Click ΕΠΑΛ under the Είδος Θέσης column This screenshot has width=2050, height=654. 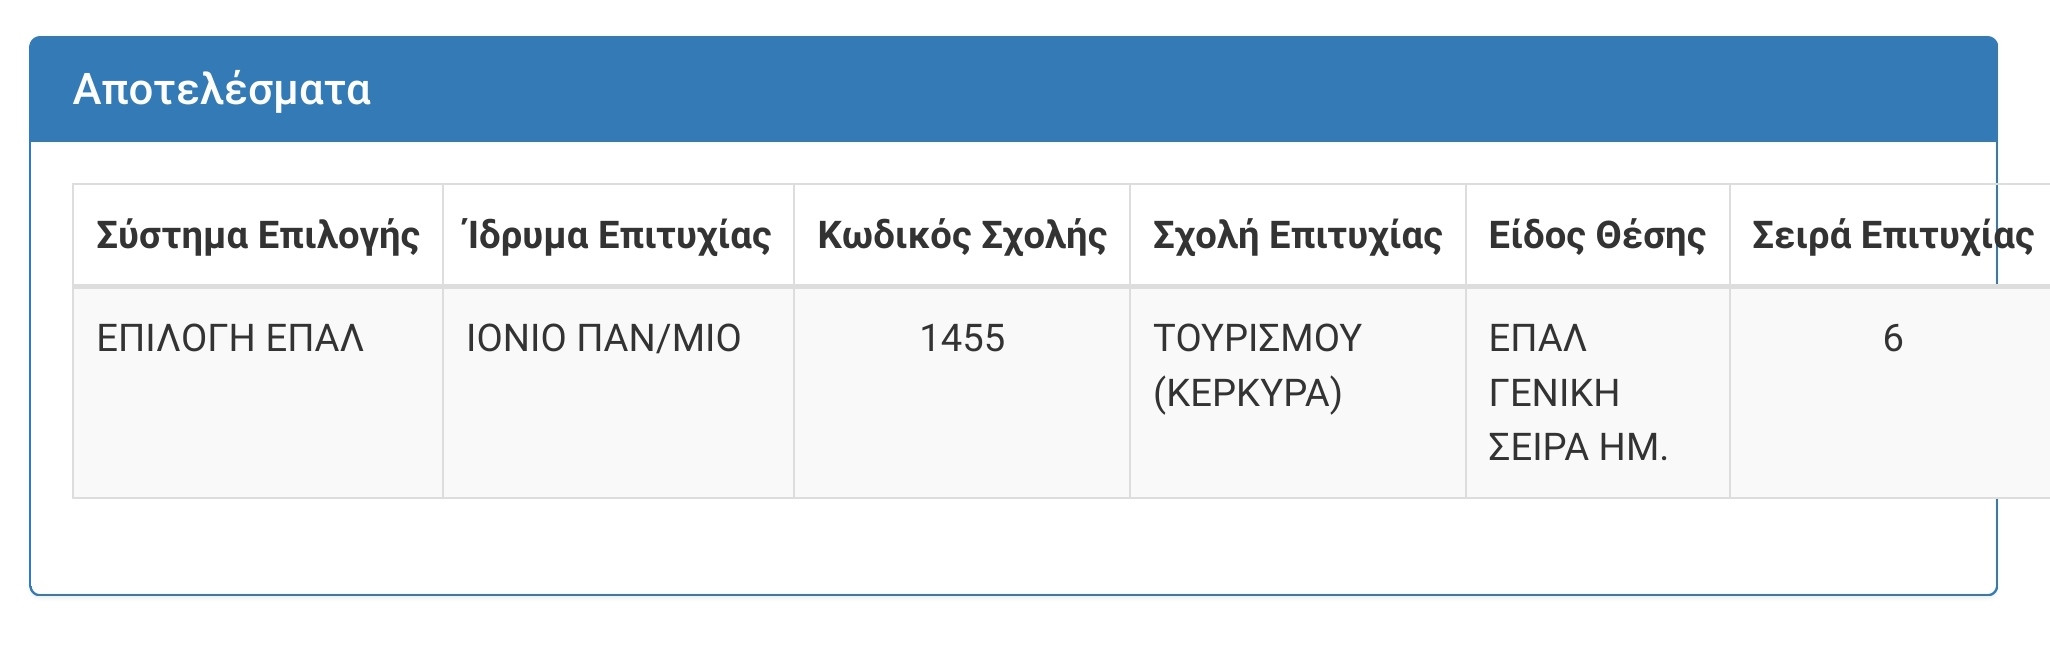(1537, 339)
